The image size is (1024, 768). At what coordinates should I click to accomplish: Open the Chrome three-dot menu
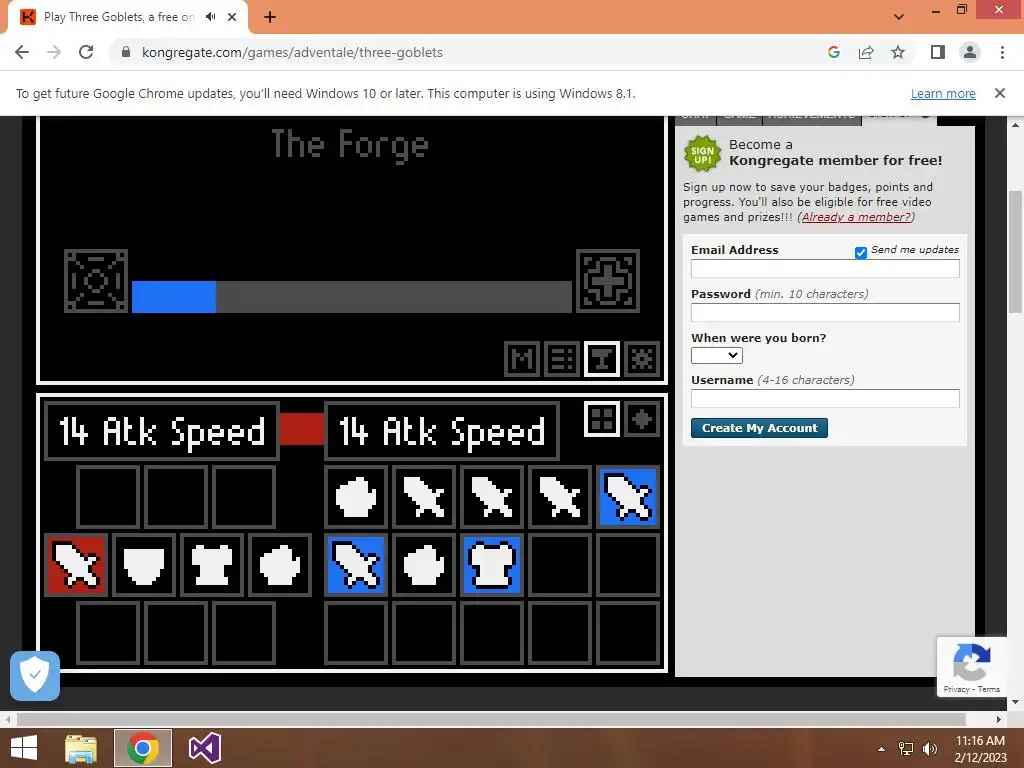point(1002,52)
